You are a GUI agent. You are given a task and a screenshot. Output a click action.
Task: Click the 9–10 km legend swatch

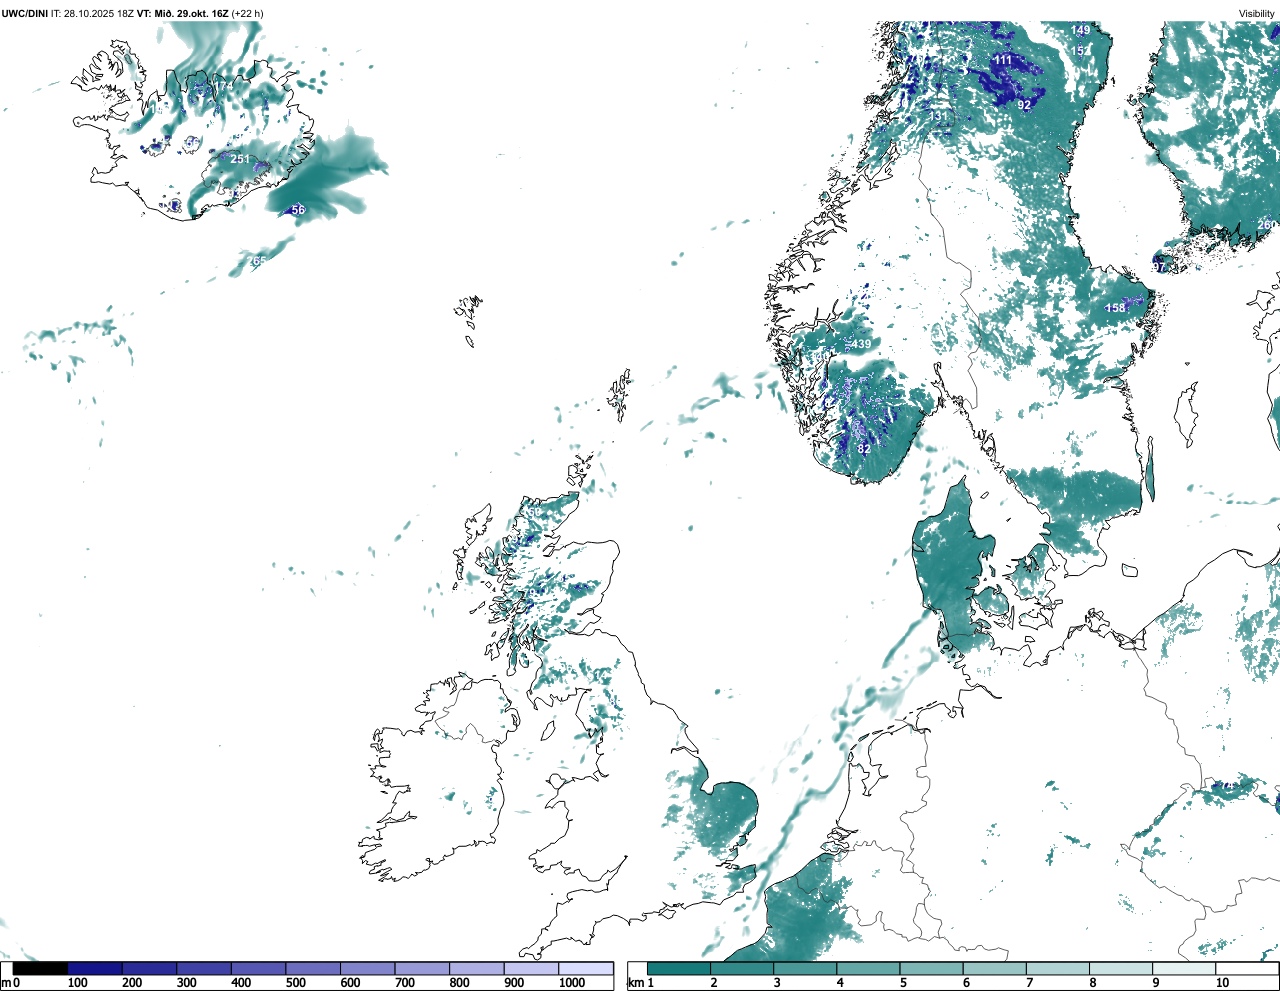[x=1183, y=968]
